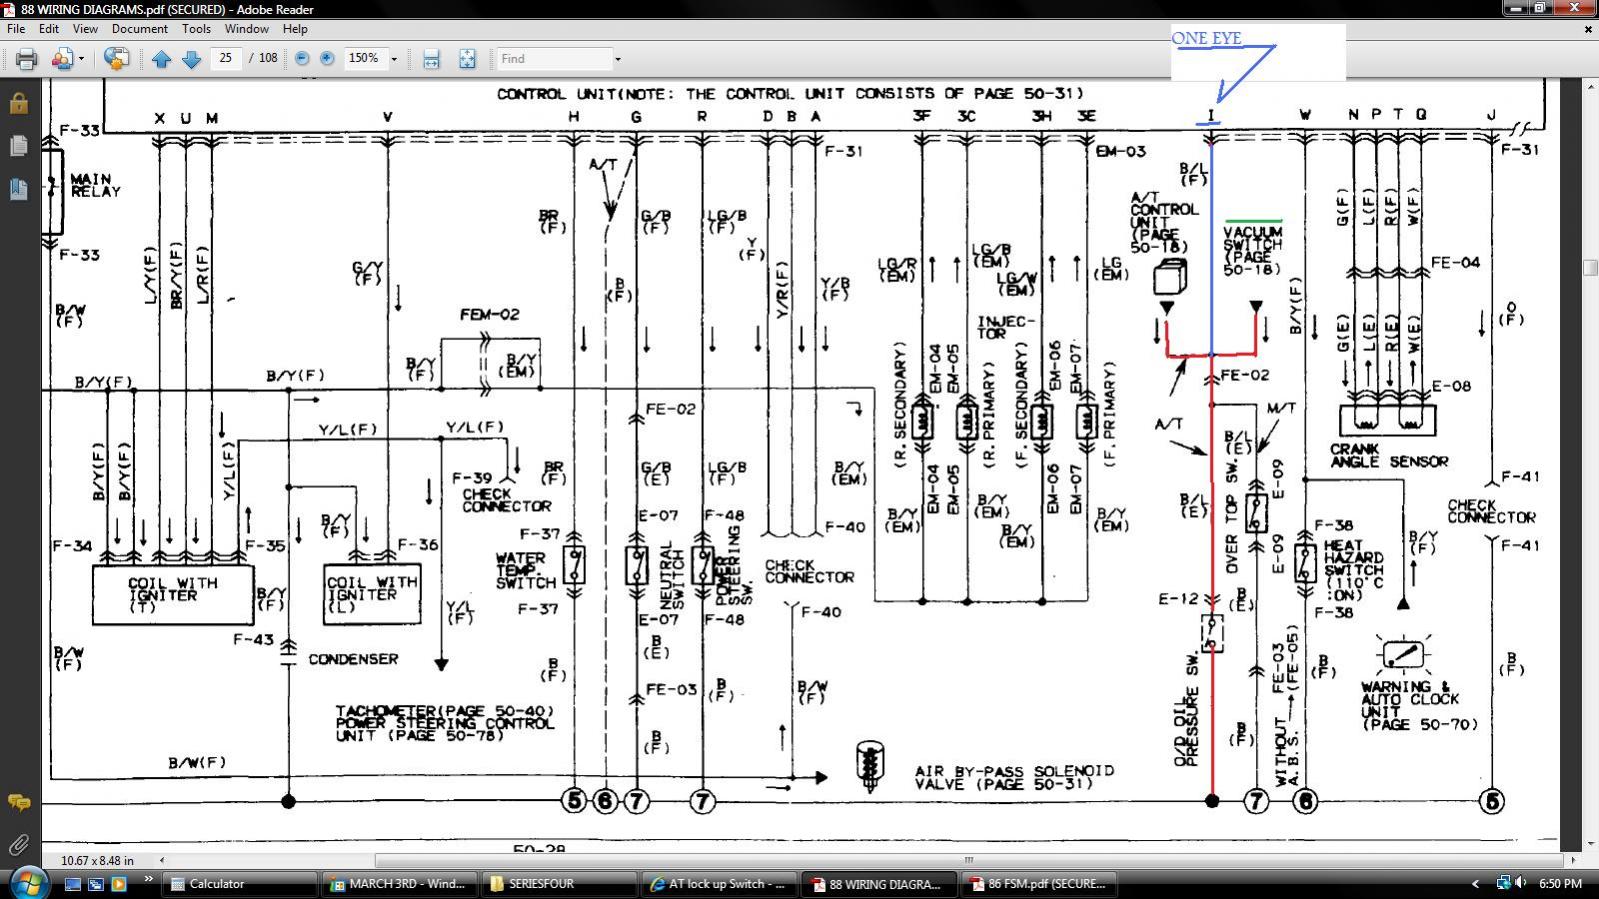Viewport: 1599px width, 899px height.
Task: Open the Tools menu
Action: pyautogui.click(x=196, y=29)
